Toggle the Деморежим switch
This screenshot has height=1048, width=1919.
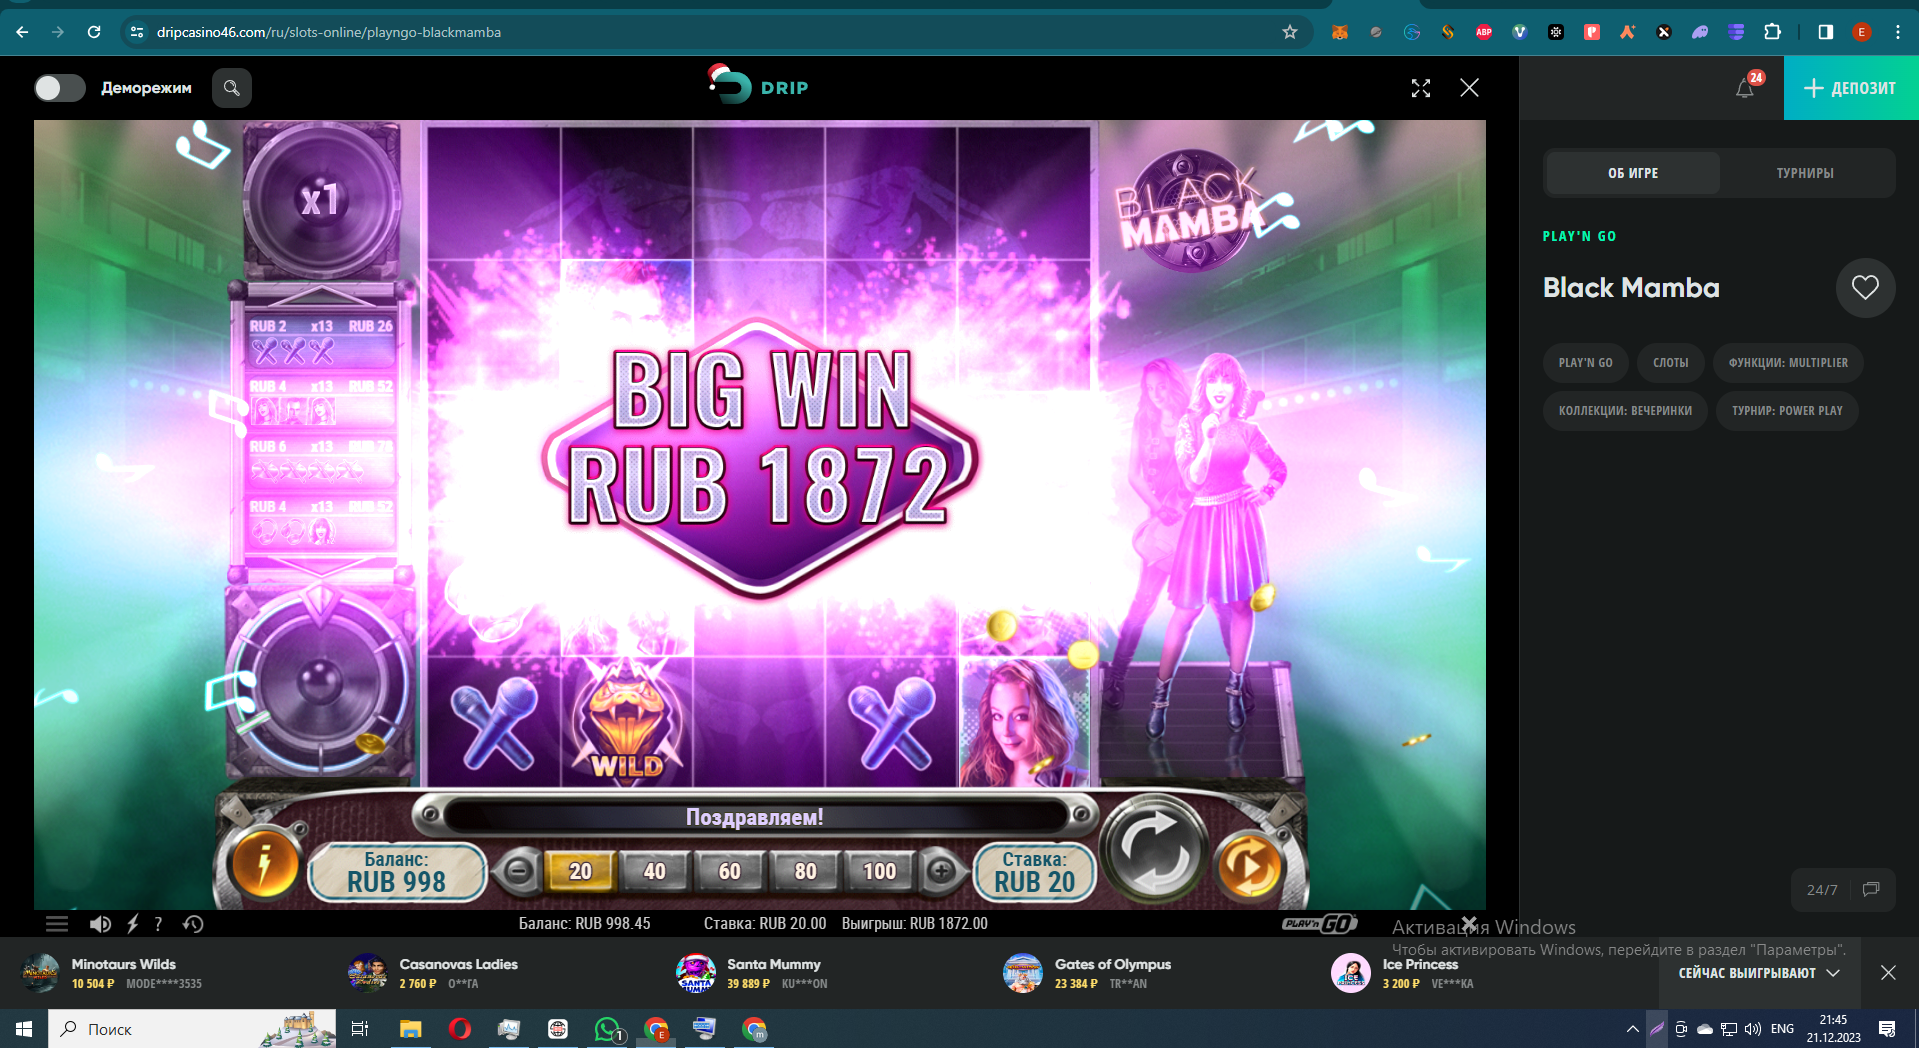click(x=59, y=88)
